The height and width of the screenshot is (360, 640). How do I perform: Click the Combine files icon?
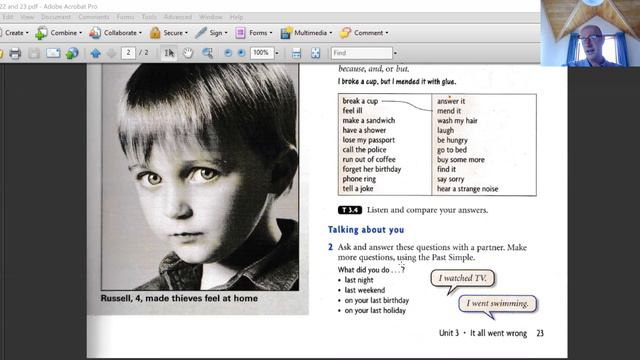[41, 33]
